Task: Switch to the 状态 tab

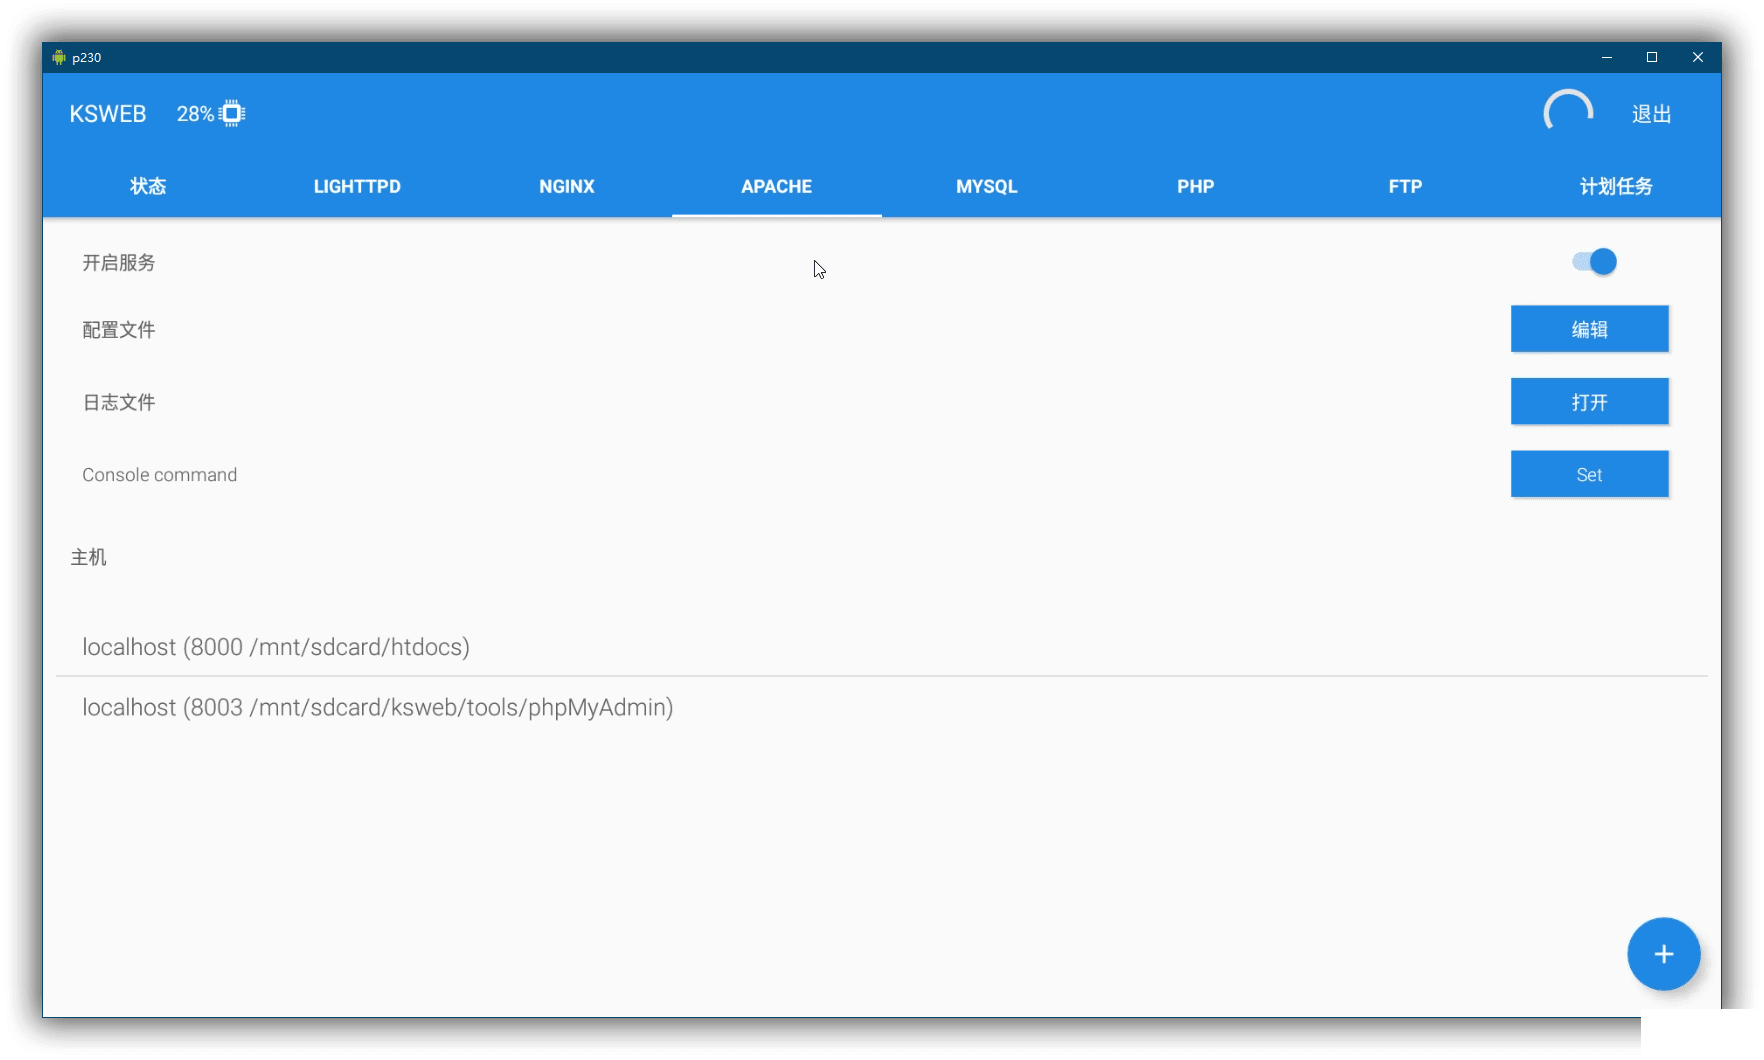Action: [x=148, y=186]
